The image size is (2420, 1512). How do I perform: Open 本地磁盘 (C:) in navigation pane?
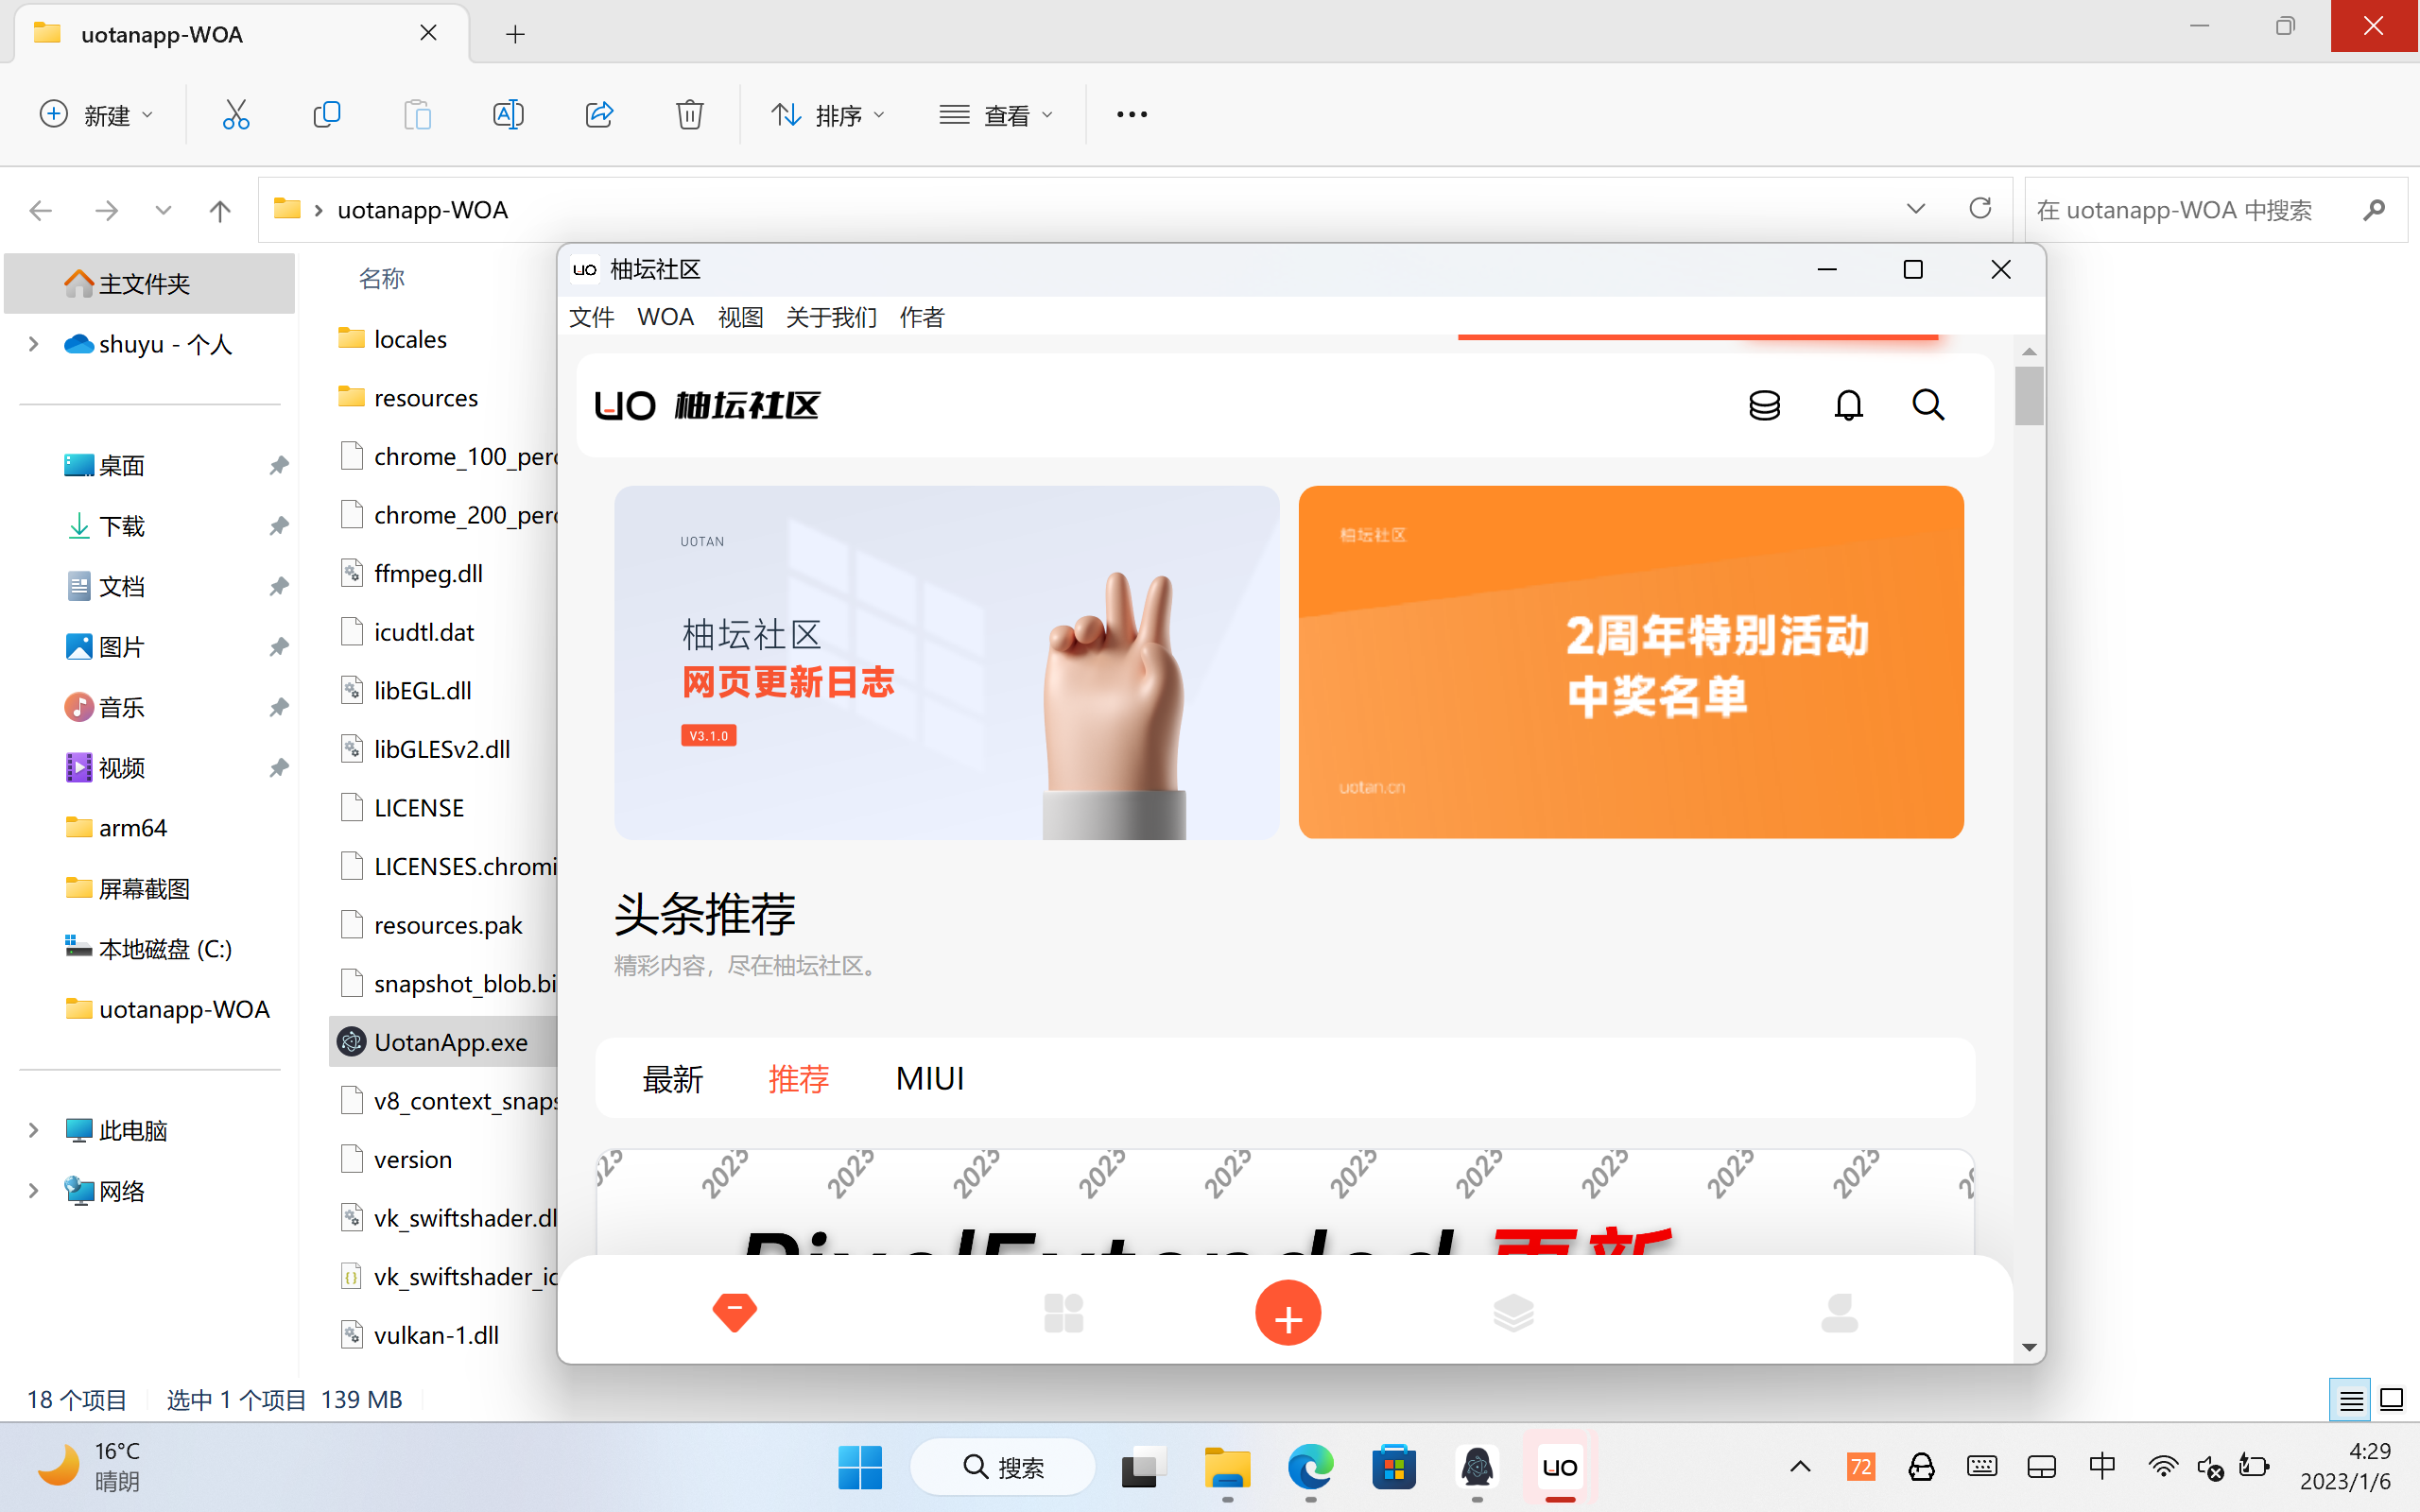pyautogui.click(x=150, y=948)
